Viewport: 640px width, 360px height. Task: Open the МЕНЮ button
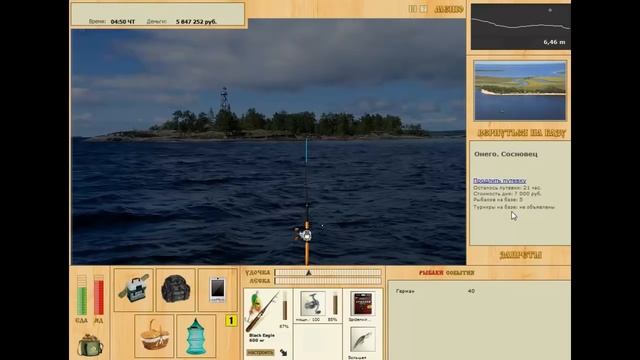click(x=449, y=9)
